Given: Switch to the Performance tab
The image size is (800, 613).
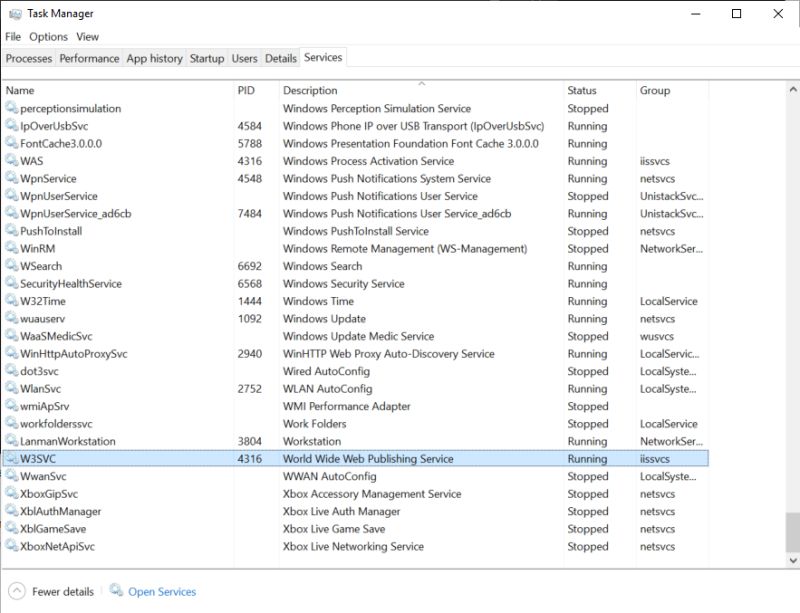Looking at the screenshot, I should coord(89,58).
